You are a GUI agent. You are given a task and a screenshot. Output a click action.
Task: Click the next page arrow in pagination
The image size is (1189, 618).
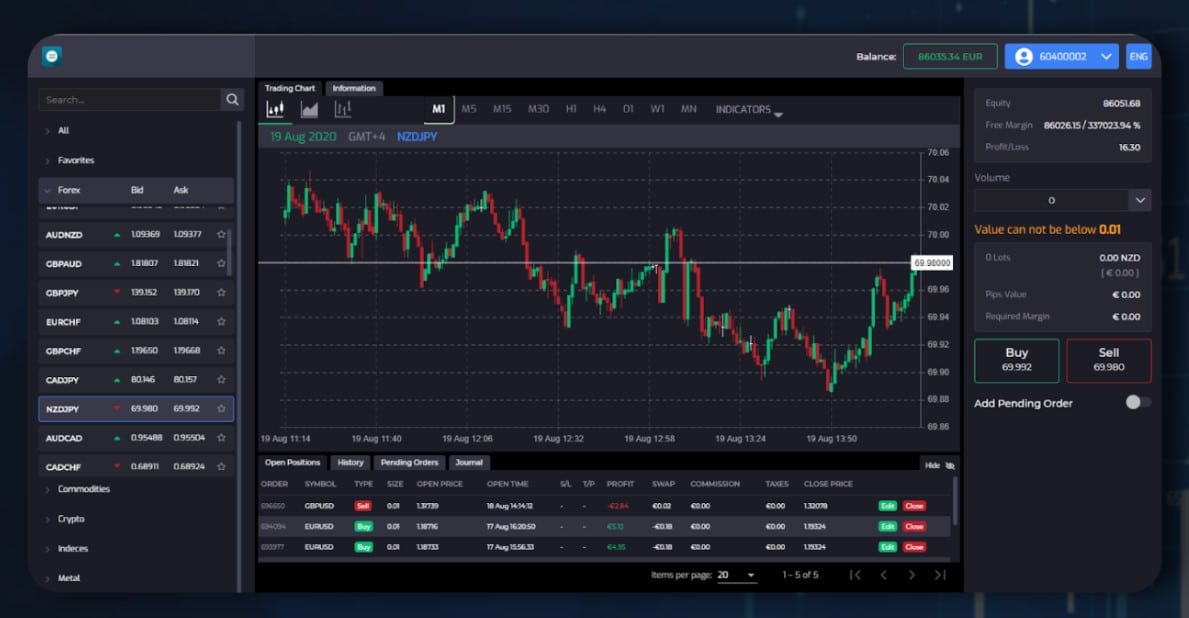pyautogui.click(x=911, y=575)
